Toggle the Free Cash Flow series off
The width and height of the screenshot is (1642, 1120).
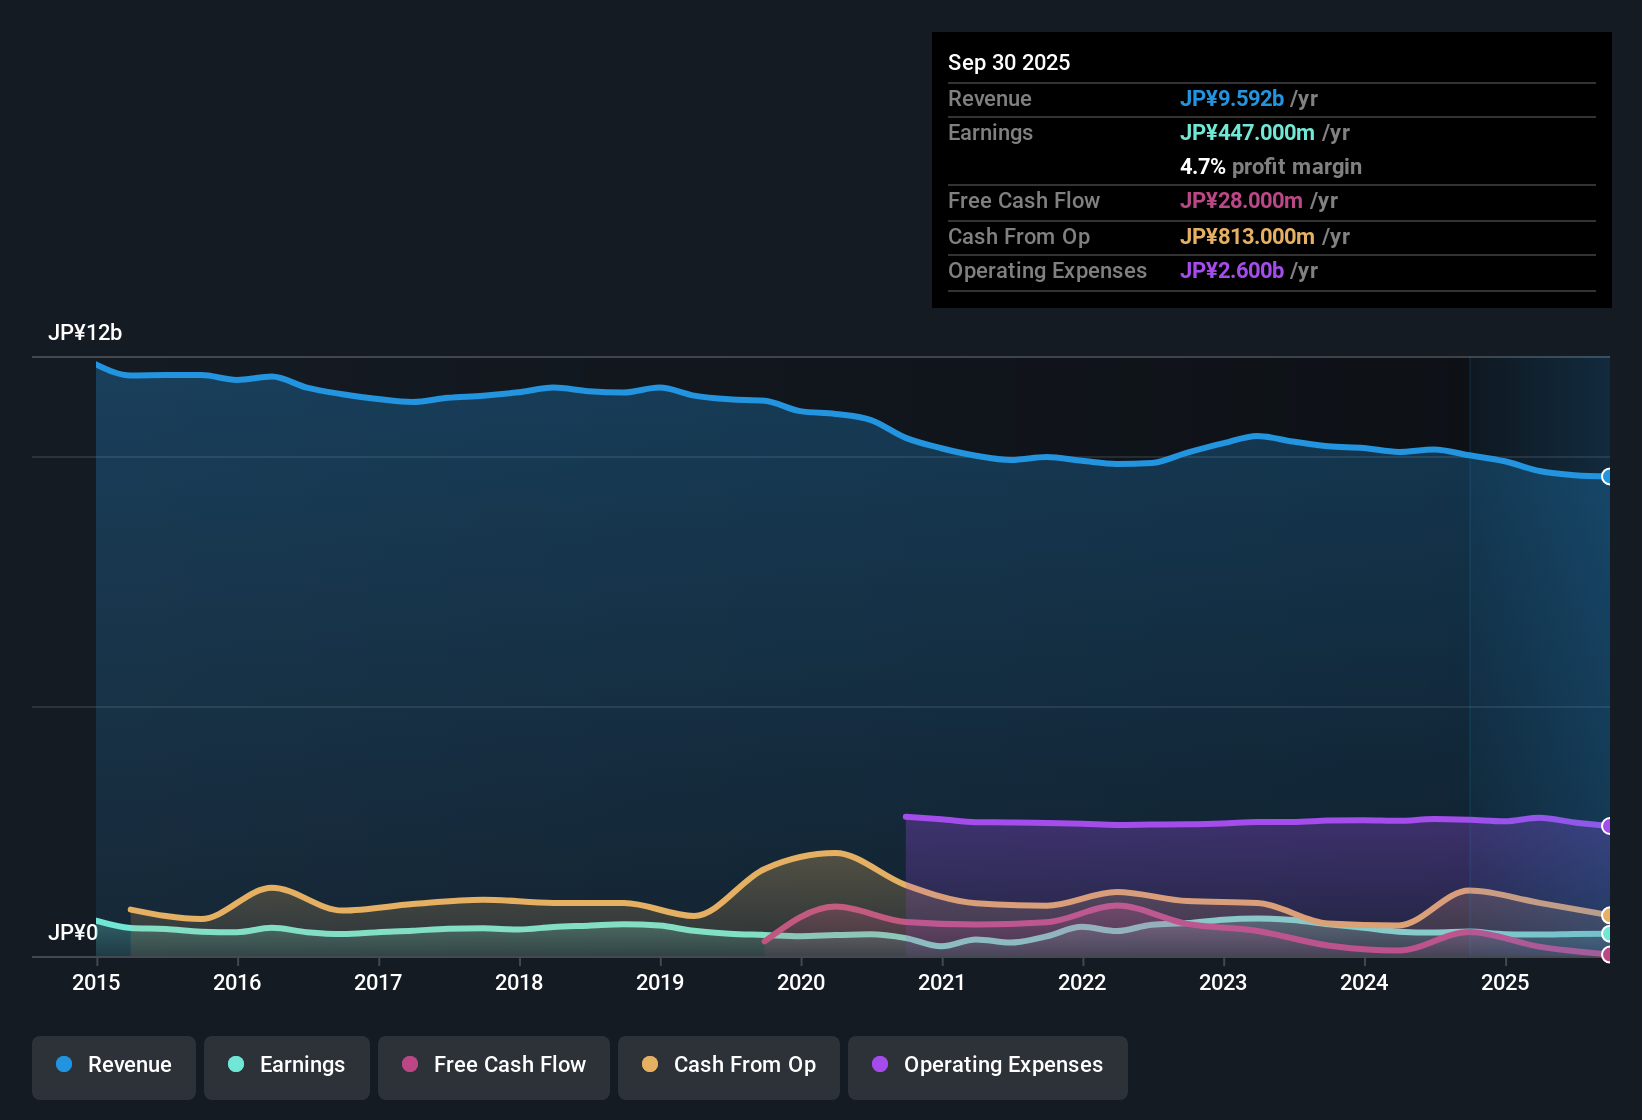tap(493, 1066)
